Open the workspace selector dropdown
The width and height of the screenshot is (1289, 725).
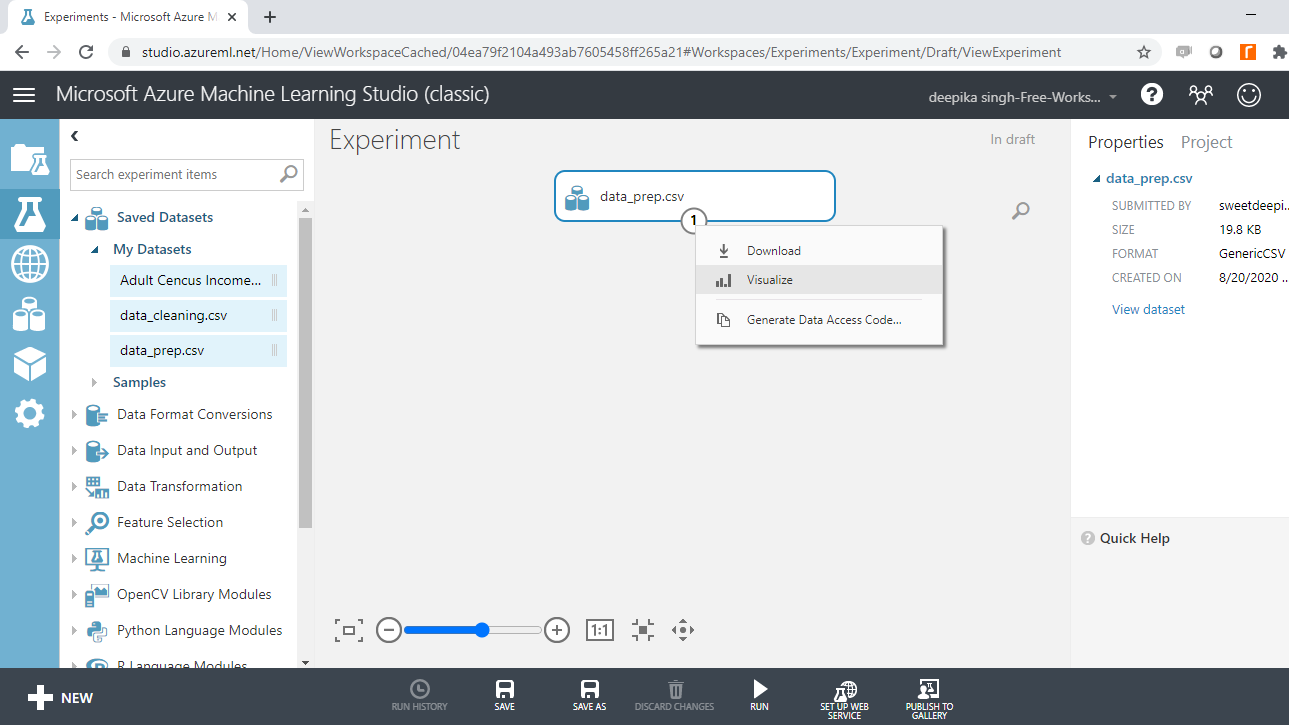click(1024, 97)
